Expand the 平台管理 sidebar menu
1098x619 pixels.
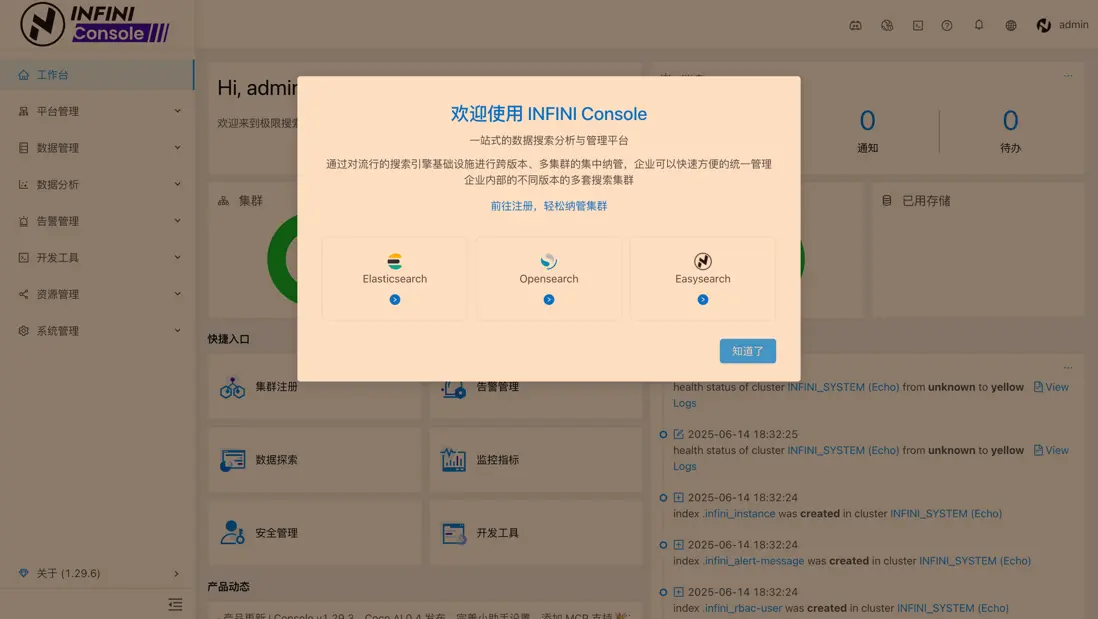click(97, 111)
